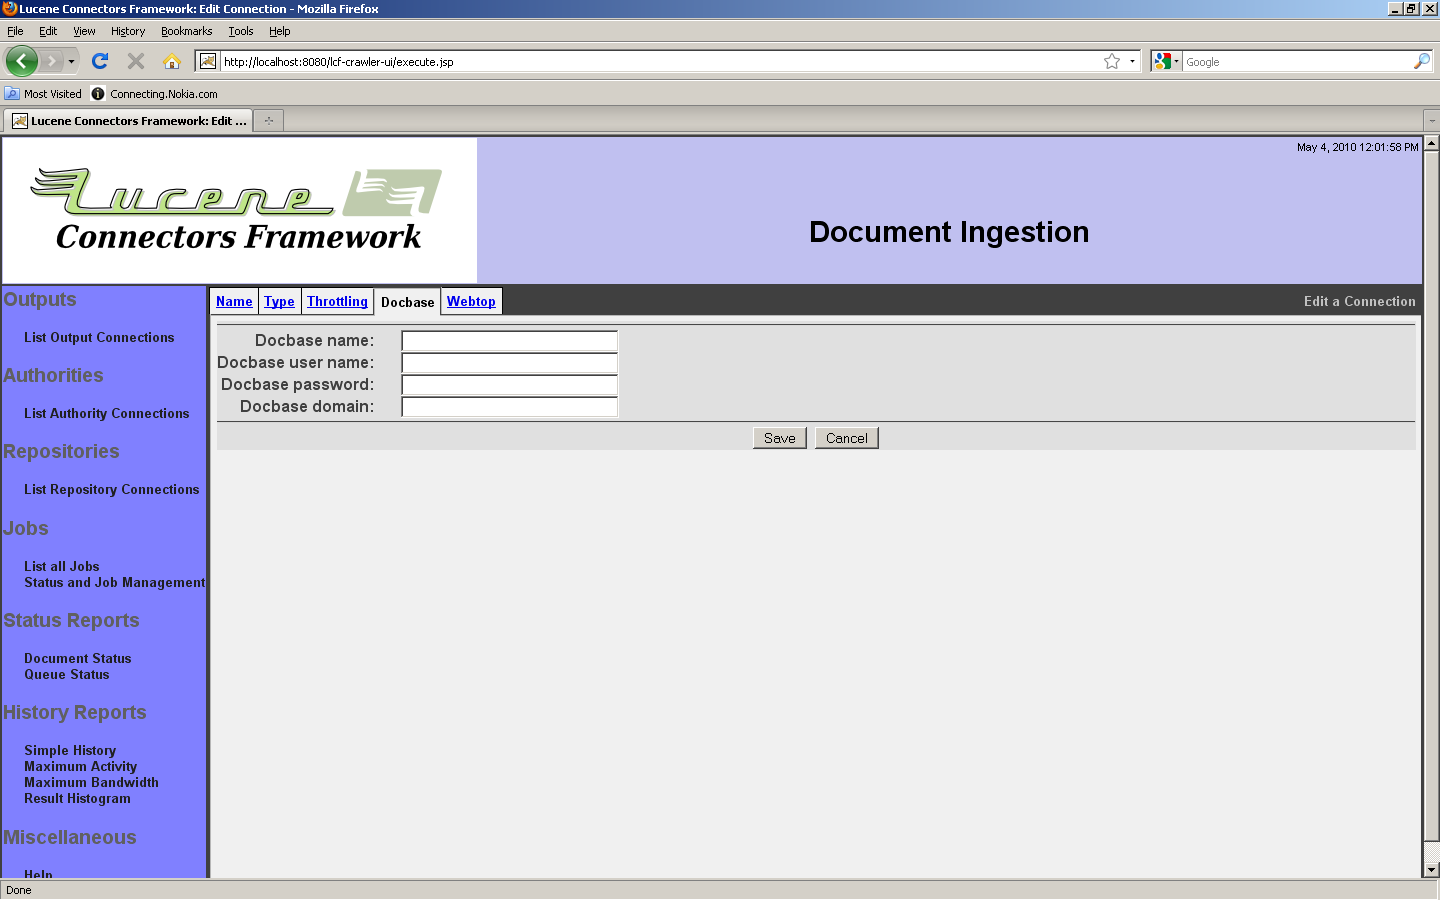The width and height of the screenshot is (1440, 900).
Task: Switch to the Throttling tab
Action: (x=337, y=301)
